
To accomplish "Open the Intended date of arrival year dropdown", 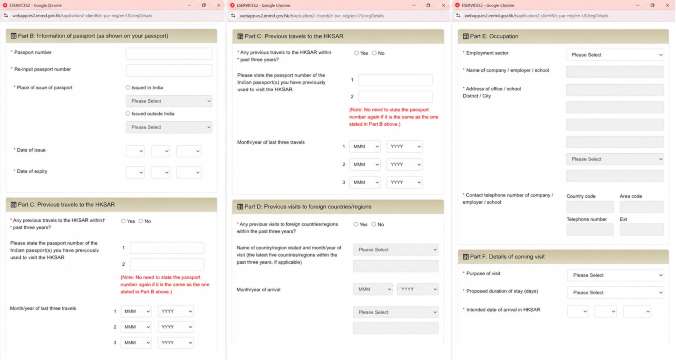I will click(x=637, y=311).
